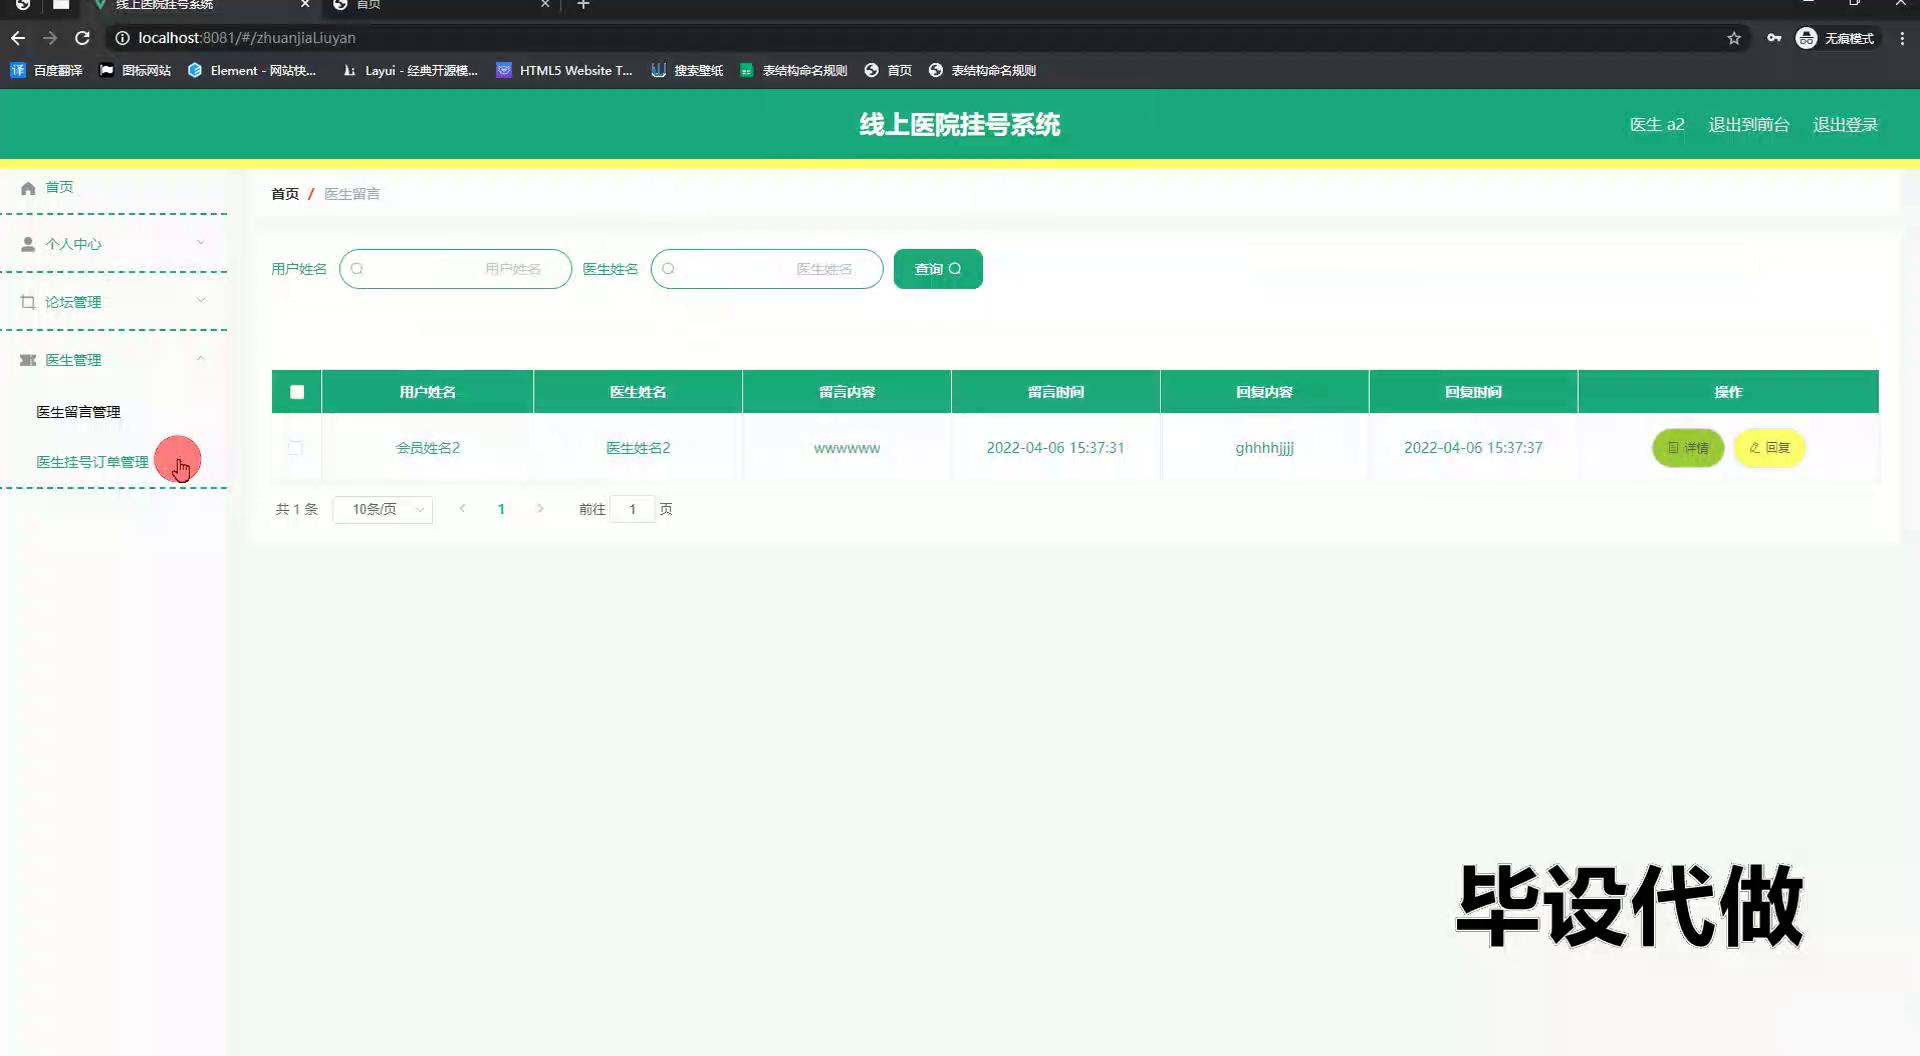This screenshot has width=1920, height=1056.
Task: Open the 首页 bookmark in bookmarks bar
Action: (x=888, y=70)
